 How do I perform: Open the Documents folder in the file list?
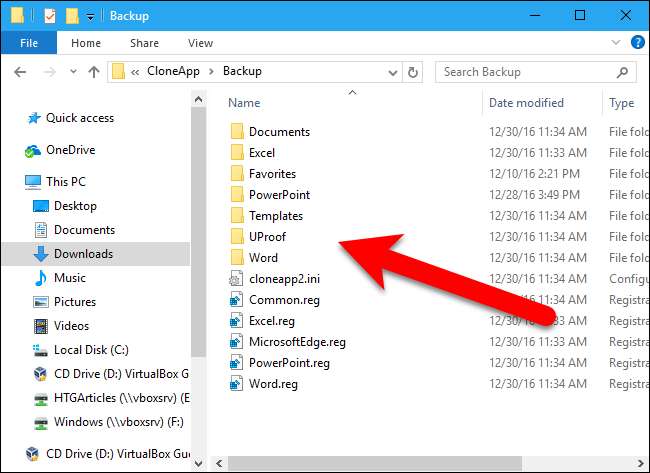pos(279,132)
